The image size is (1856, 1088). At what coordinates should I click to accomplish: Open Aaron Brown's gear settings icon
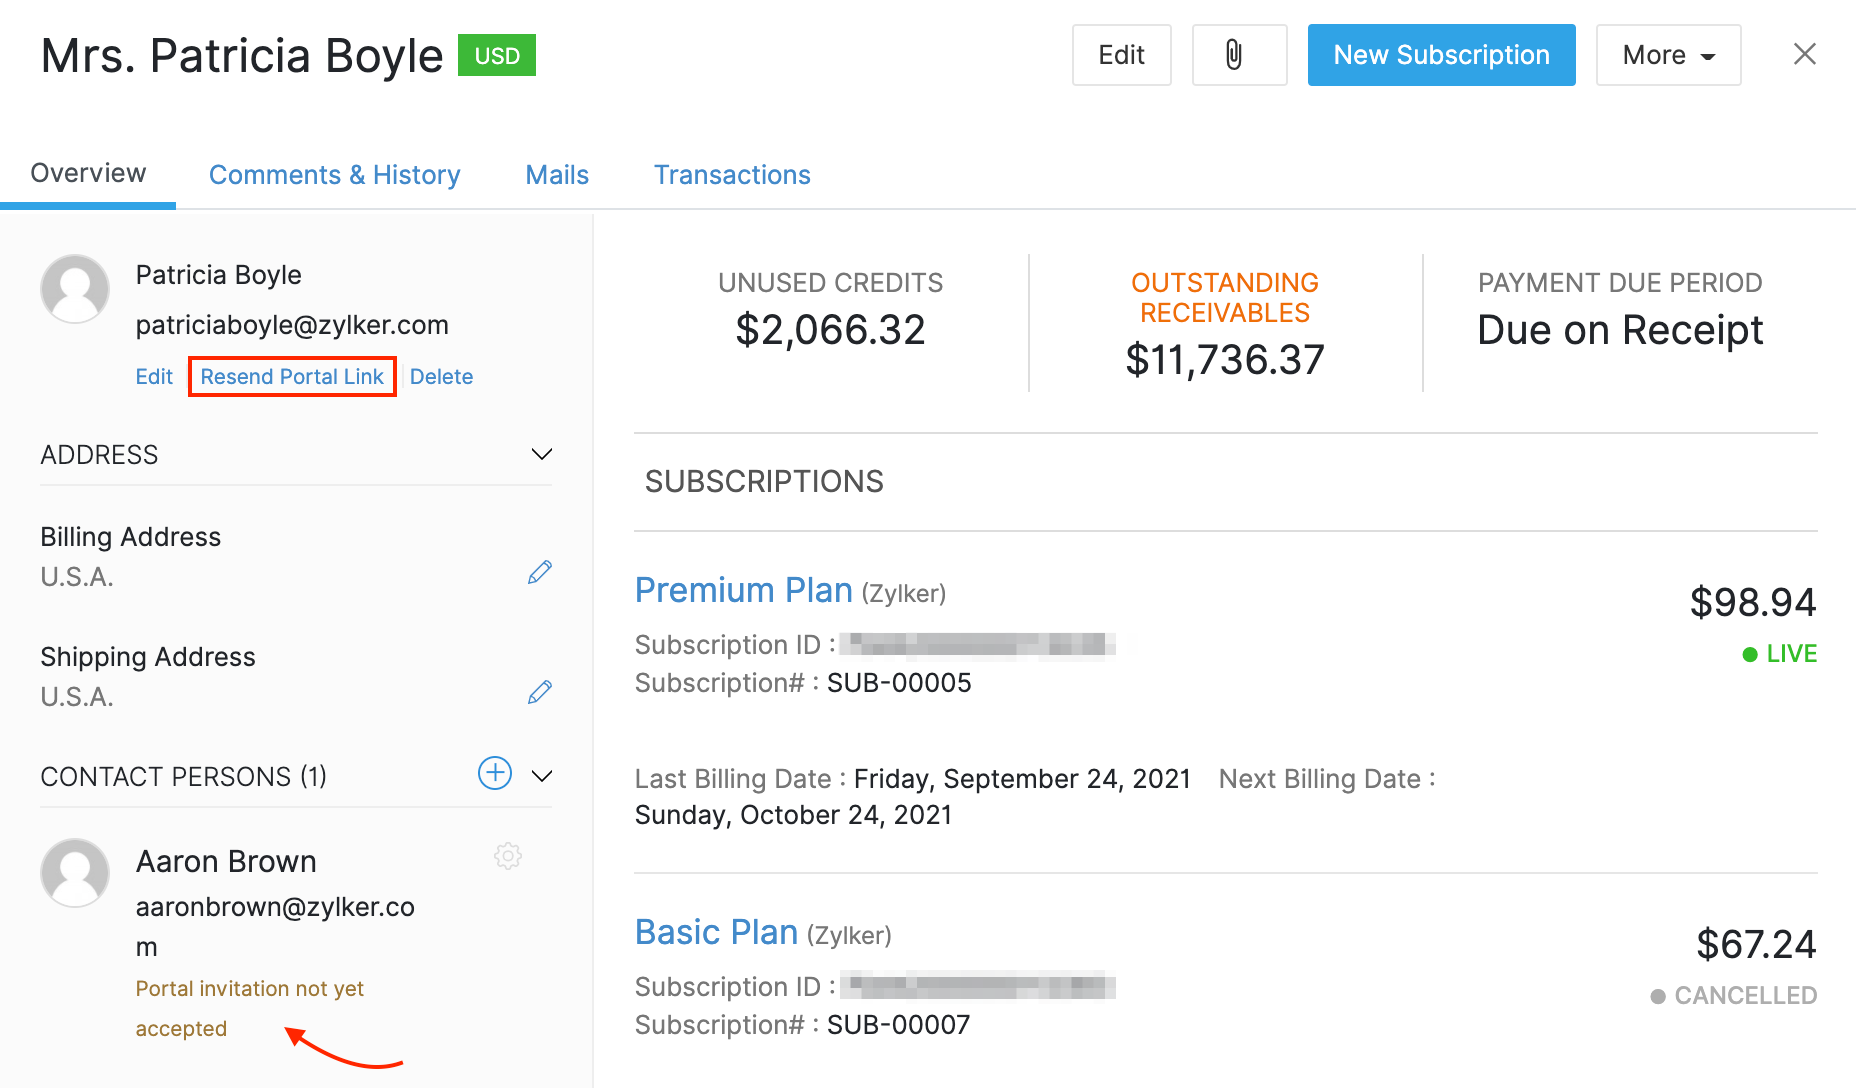pos(508,856)
